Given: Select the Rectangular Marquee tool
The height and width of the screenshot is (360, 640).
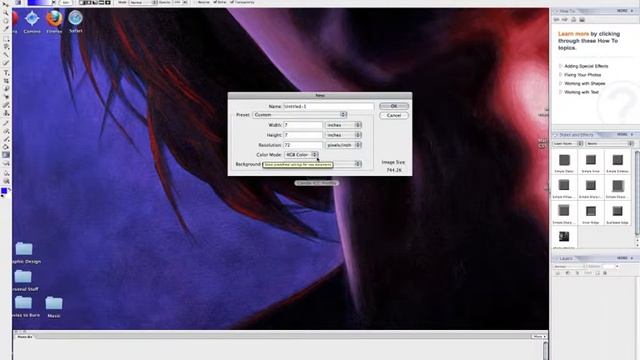Looking at the screenshot, I should (x=6, y=39).
